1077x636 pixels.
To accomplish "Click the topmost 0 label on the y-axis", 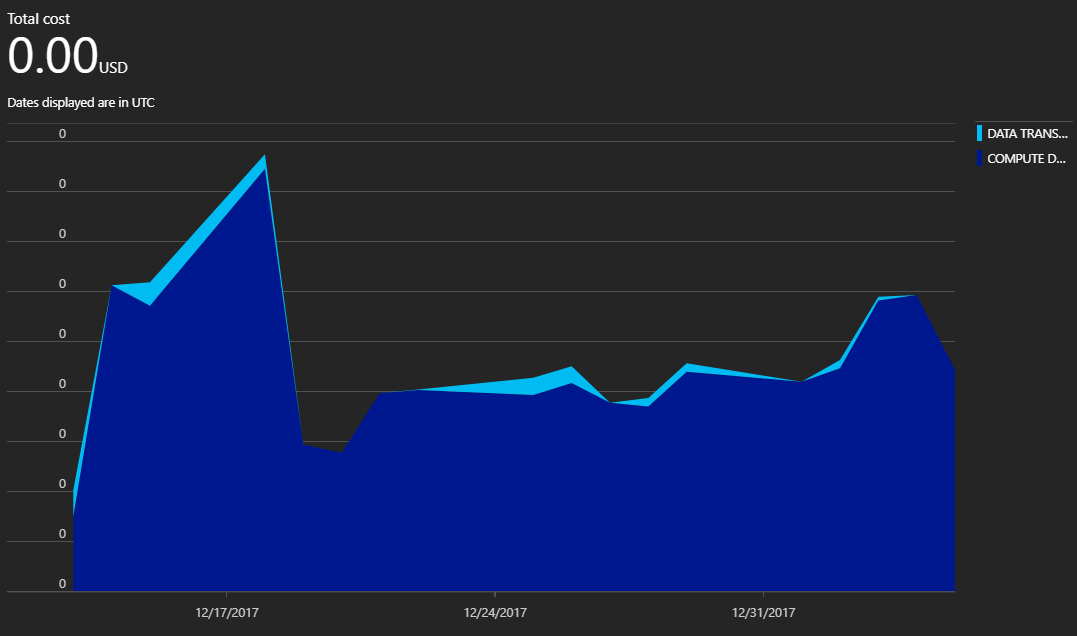I will [x=63, y=133].
